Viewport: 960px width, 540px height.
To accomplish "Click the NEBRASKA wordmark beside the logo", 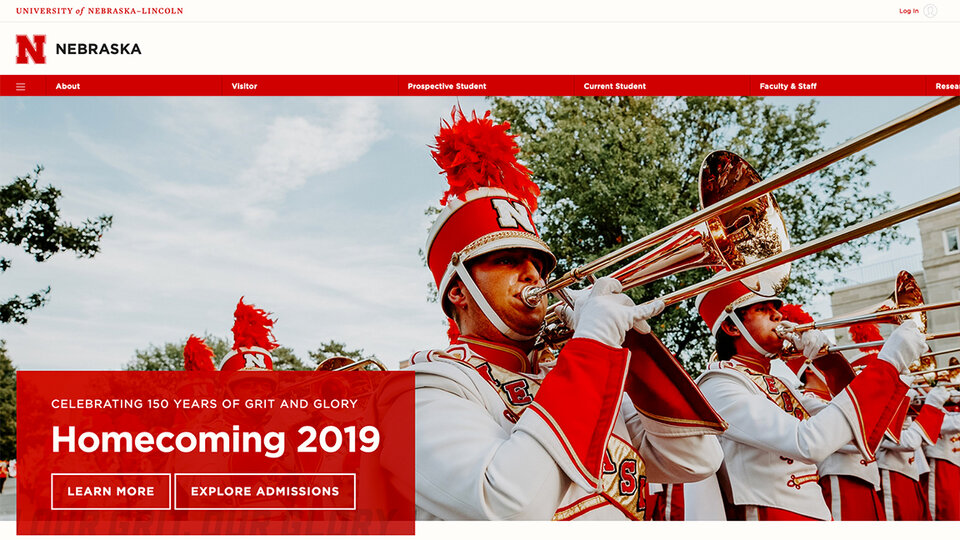I will 99,49.
